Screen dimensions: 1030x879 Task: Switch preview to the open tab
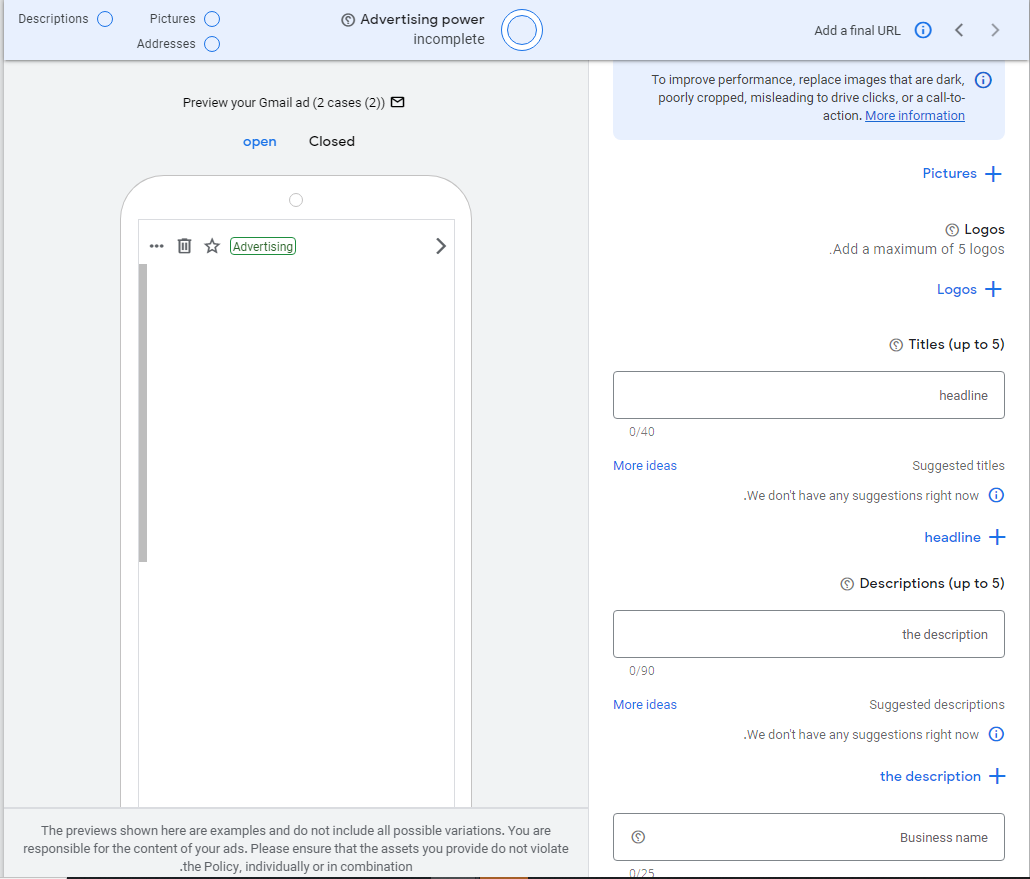click(x=259, y=142)
